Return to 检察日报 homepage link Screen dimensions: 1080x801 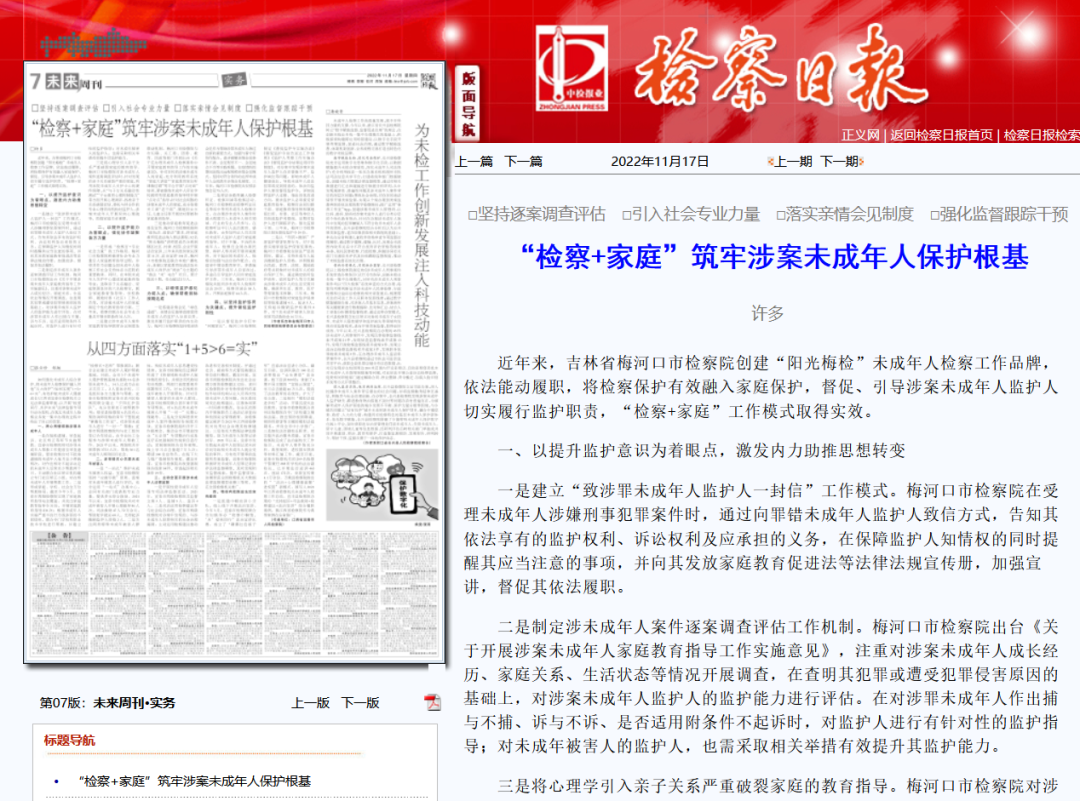point(941,135)
